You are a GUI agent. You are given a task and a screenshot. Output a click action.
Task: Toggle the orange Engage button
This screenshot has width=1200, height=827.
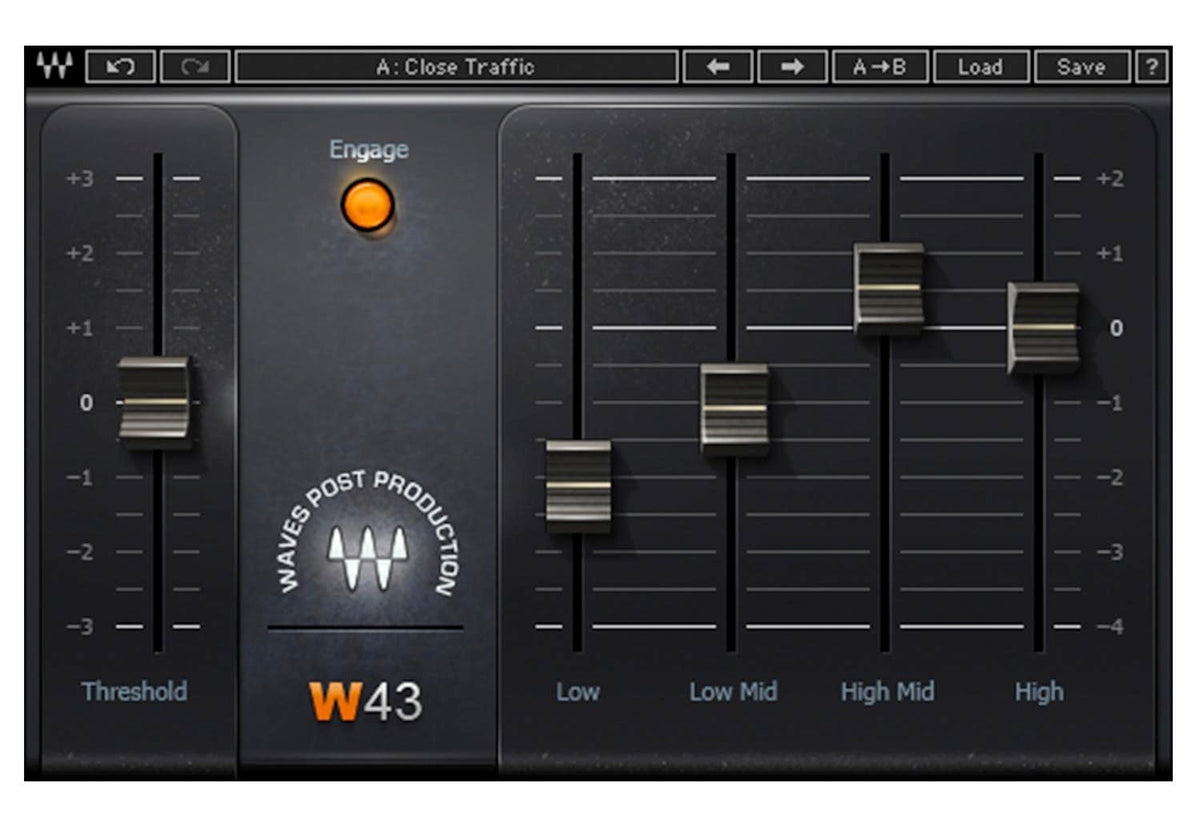(x=367, y=205)
